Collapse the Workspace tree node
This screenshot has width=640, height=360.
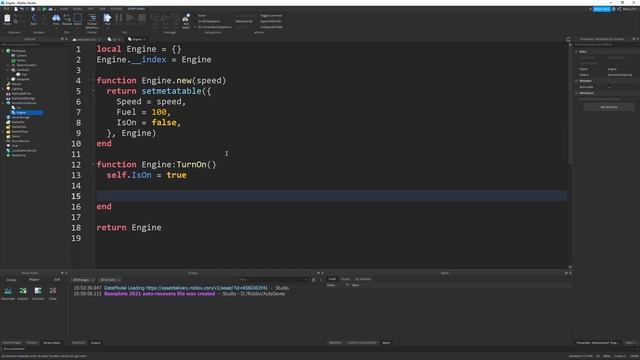[3, 51]
